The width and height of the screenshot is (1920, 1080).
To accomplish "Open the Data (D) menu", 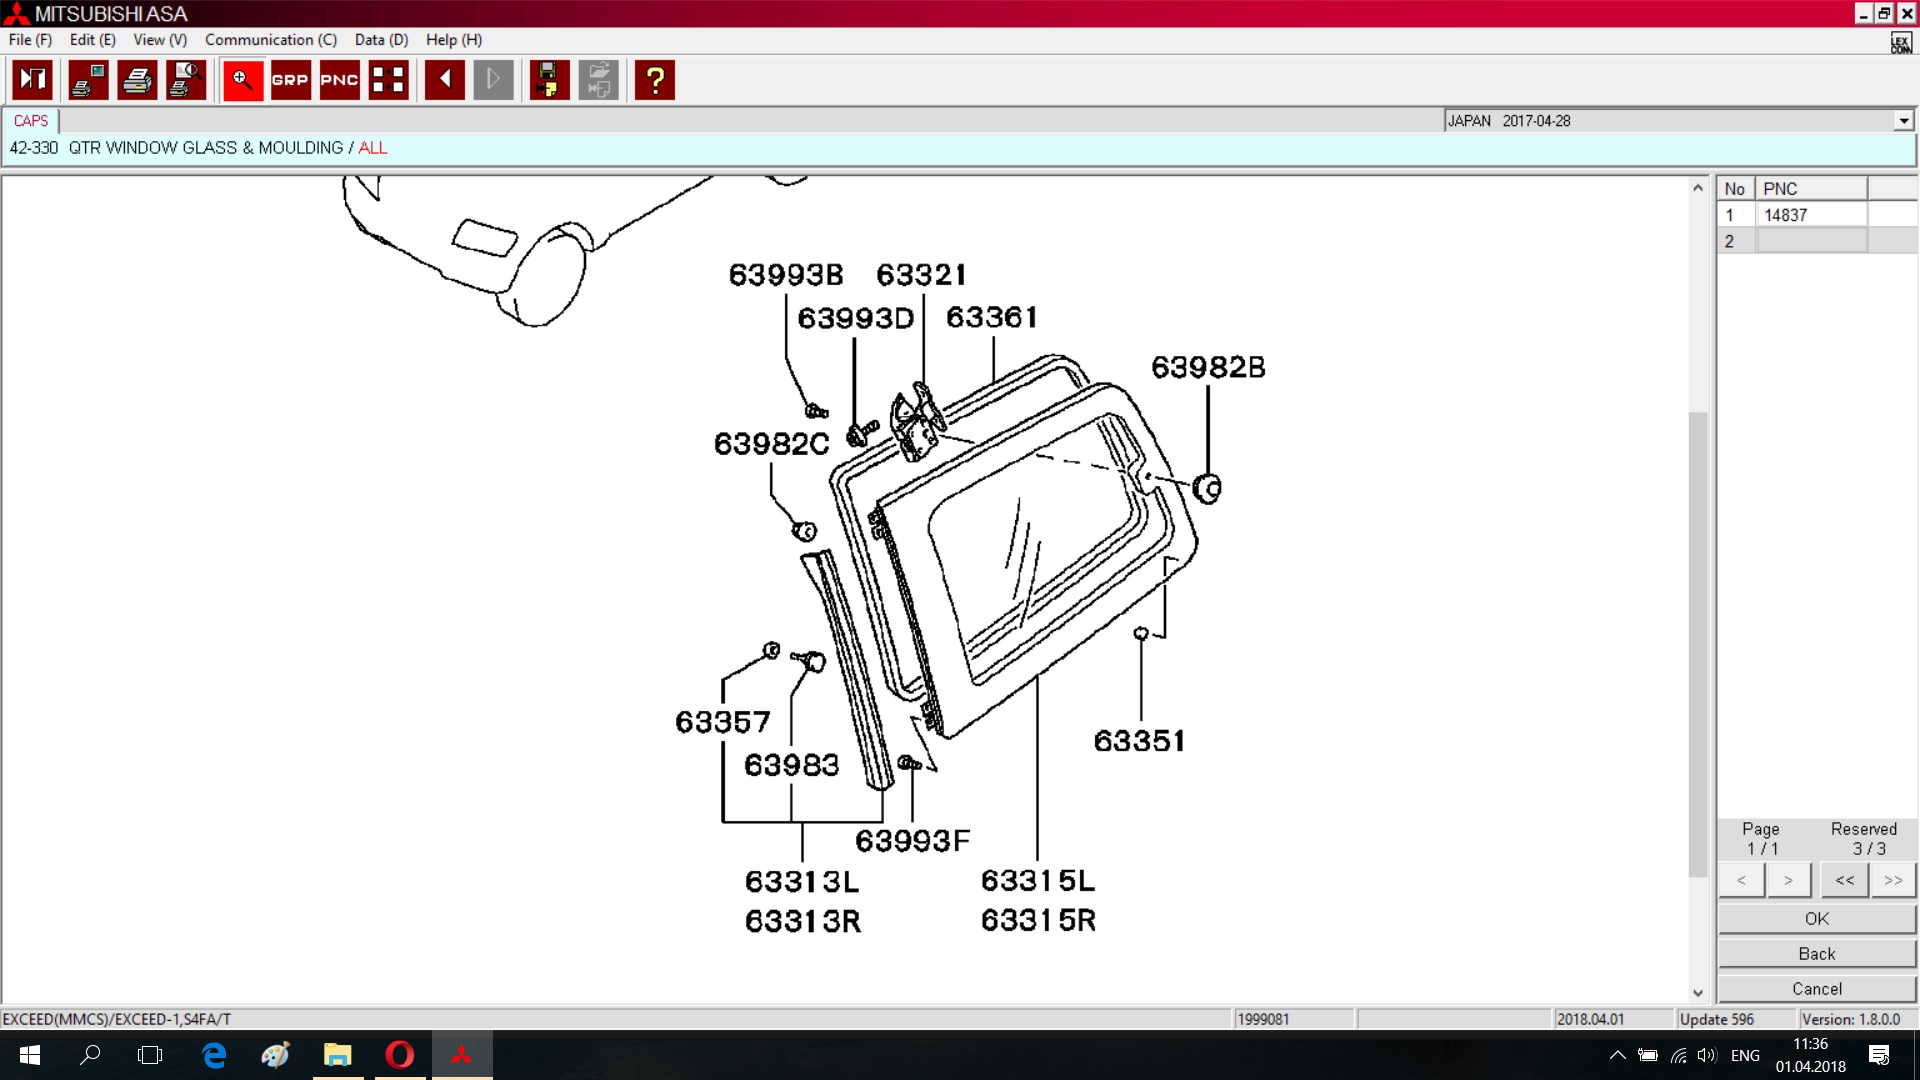I will click(x=381, y=40).
